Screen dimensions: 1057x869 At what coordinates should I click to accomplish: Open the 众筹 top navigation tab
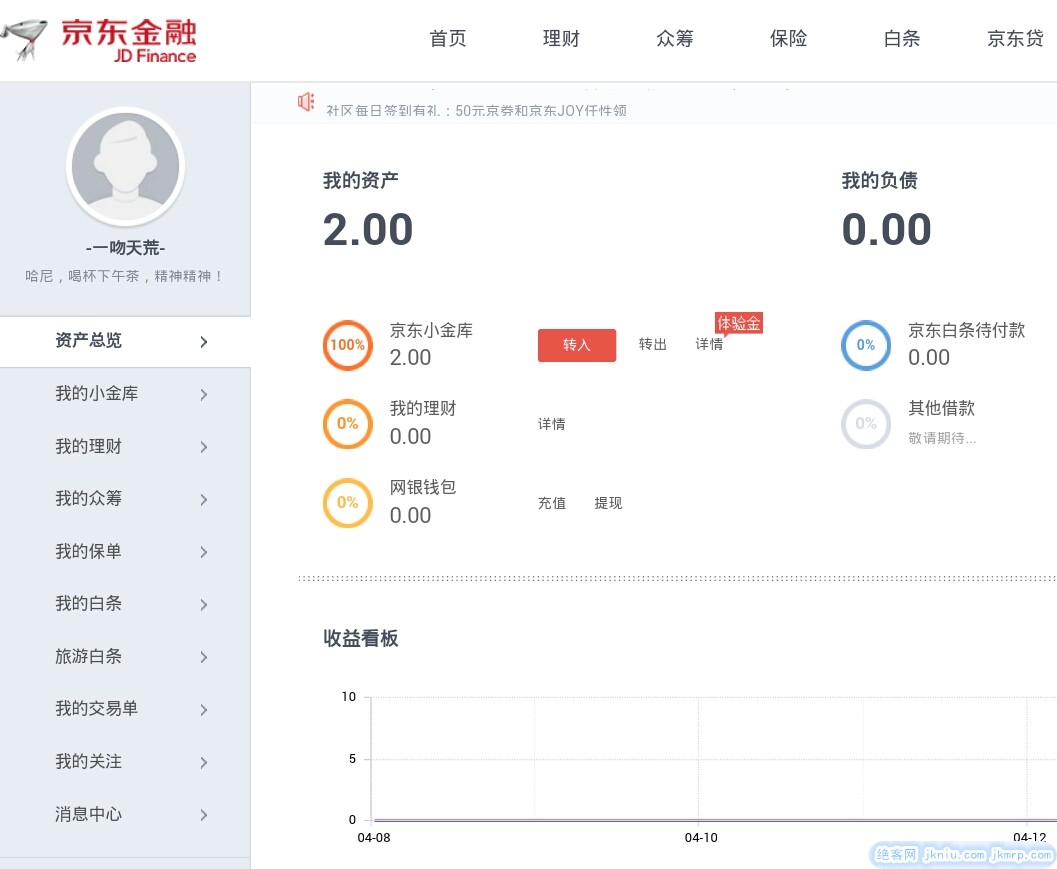[674, 39]
